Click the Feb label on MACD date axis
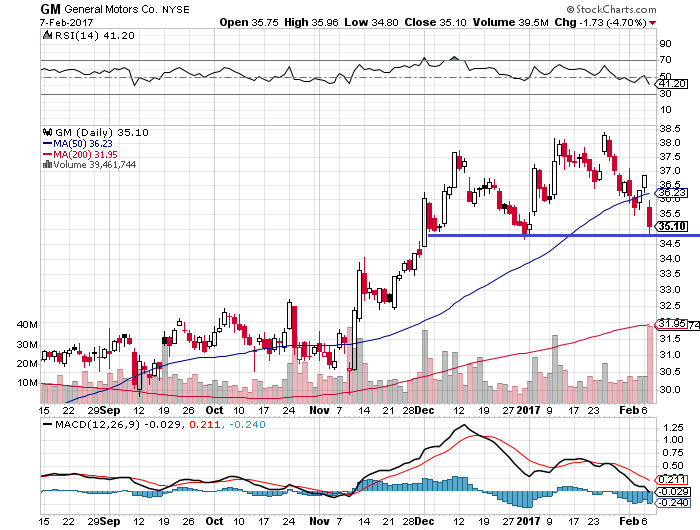The width and height of the screenshot is (700, 530). point(629,521)
